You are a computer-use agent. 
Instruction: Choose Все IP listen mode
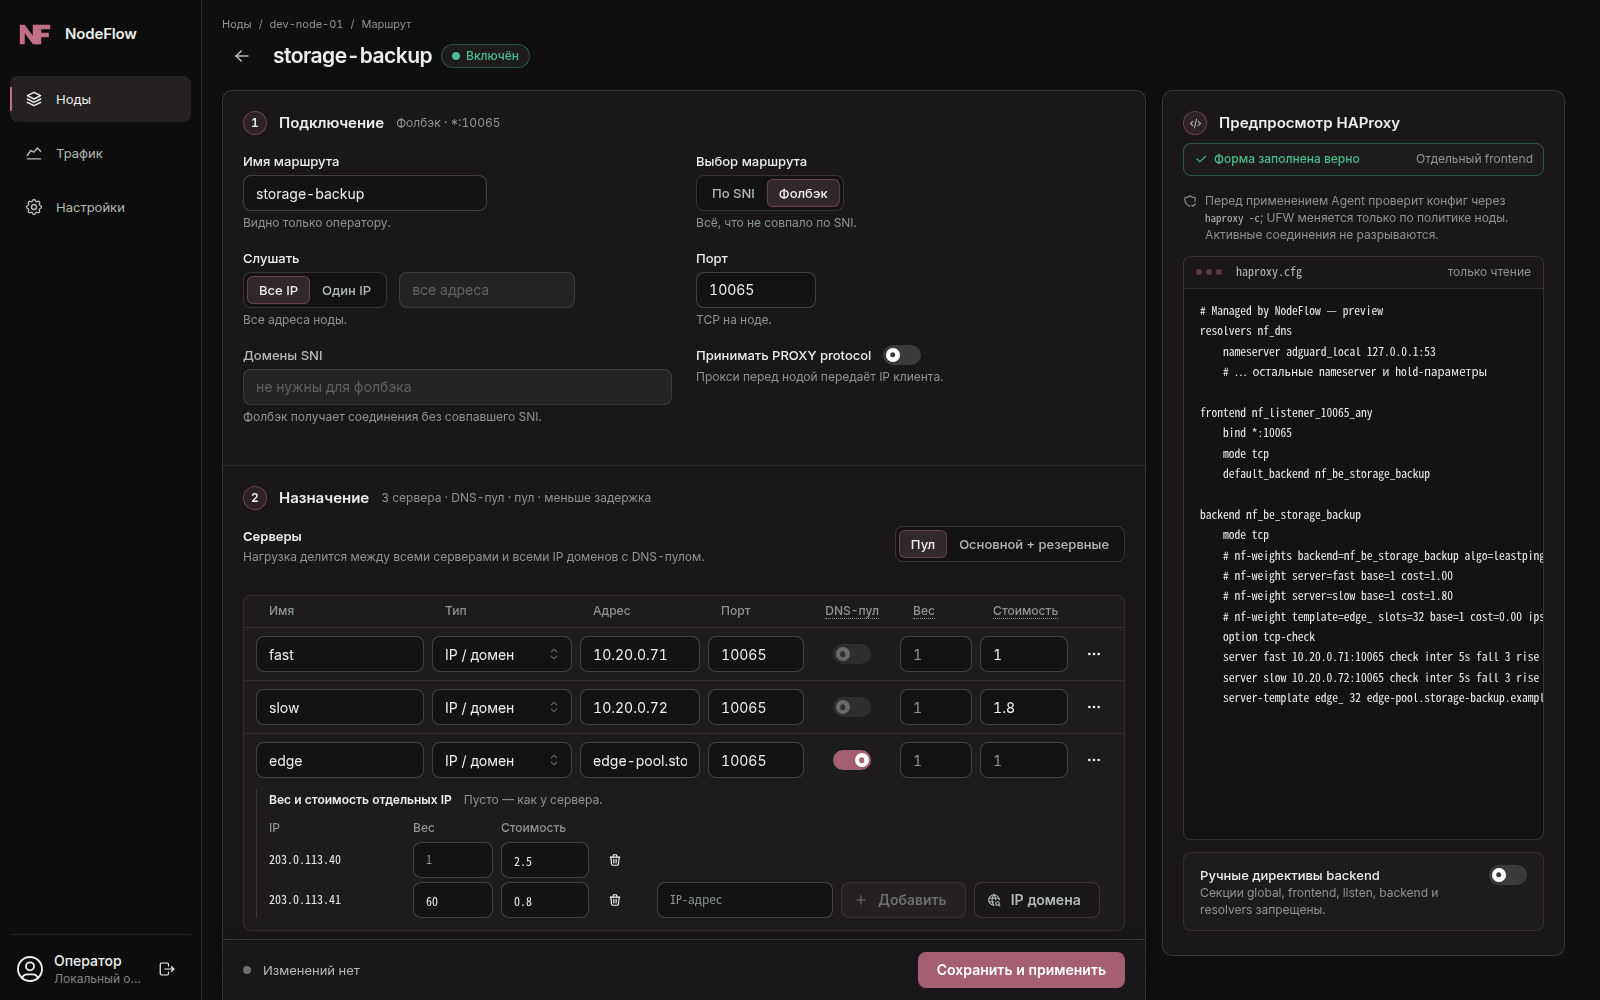[x=278, y=291]
